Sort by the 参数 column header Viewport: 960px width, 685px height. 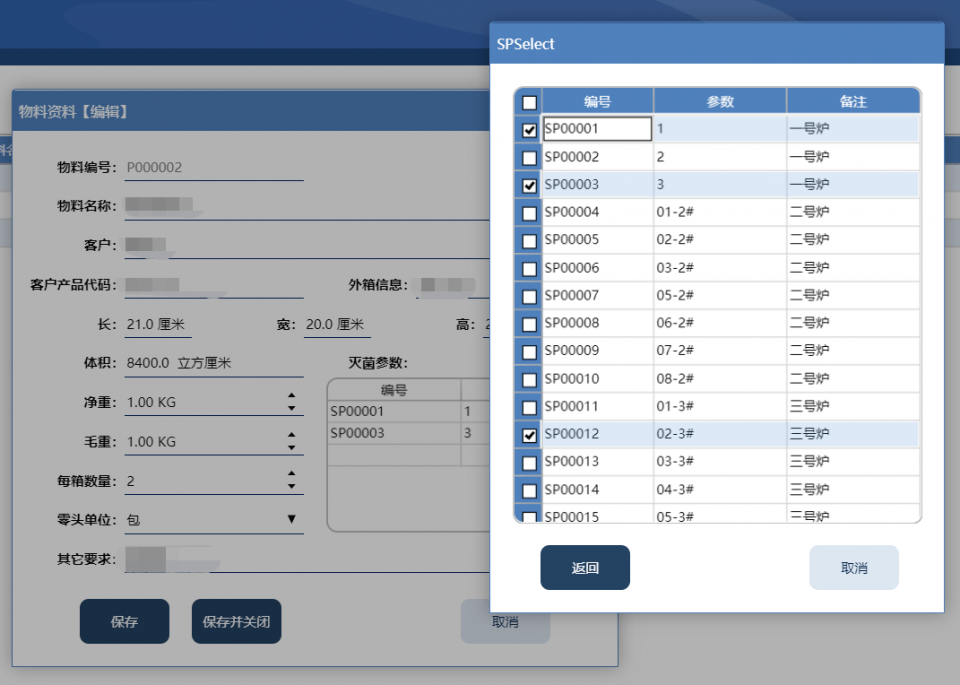(720, 101)
